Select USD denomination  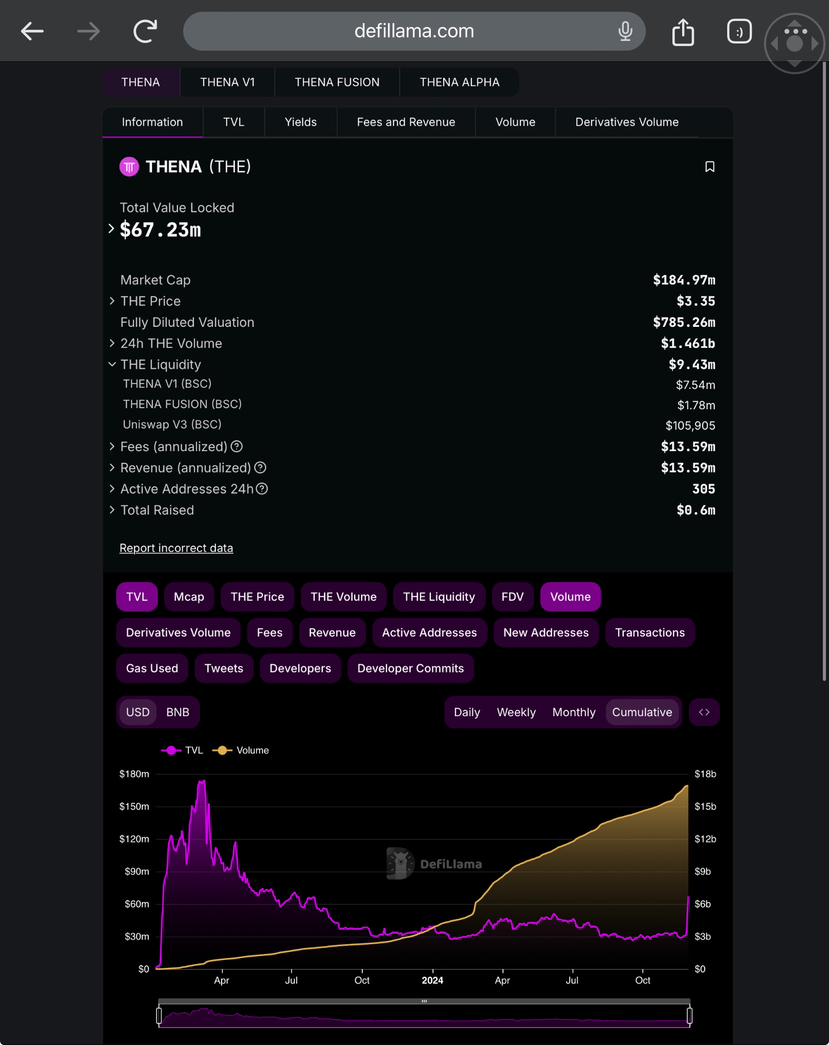(x=138, y=712)
